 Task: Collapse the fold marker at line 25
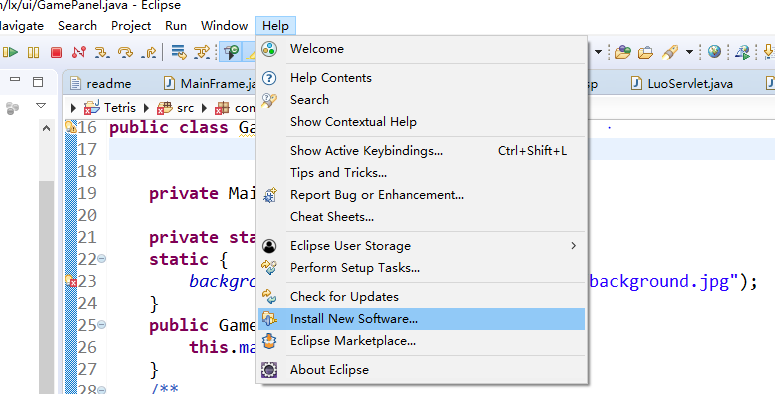101,325
